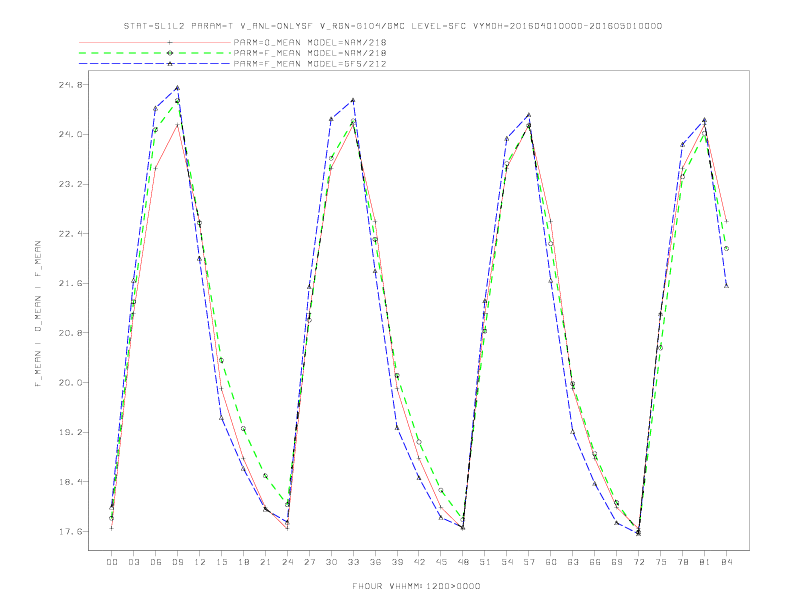Screen dimensions: 792x612
Task: Click x-axis tick label 48
Action: coord(463,562)
